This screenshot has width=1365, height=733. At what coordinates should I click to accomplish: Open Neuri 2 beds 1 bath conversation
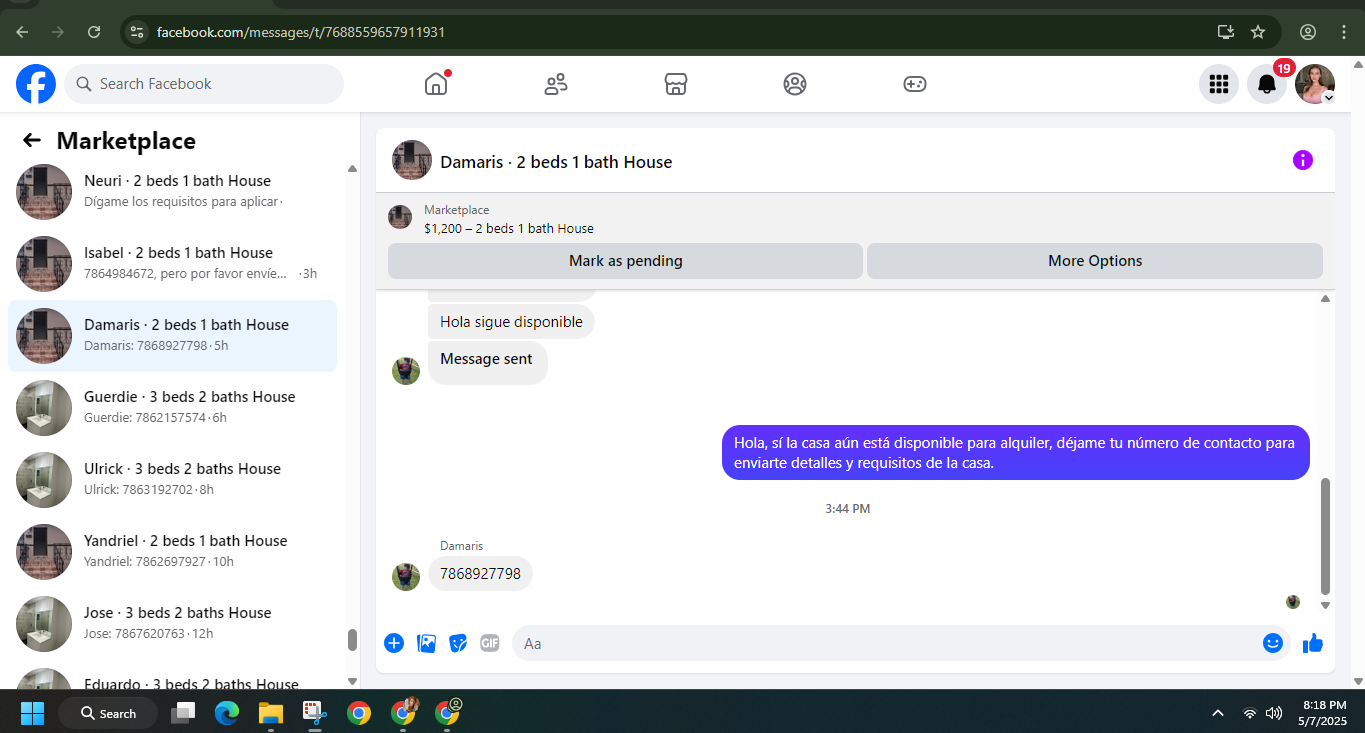coord(172,191)
